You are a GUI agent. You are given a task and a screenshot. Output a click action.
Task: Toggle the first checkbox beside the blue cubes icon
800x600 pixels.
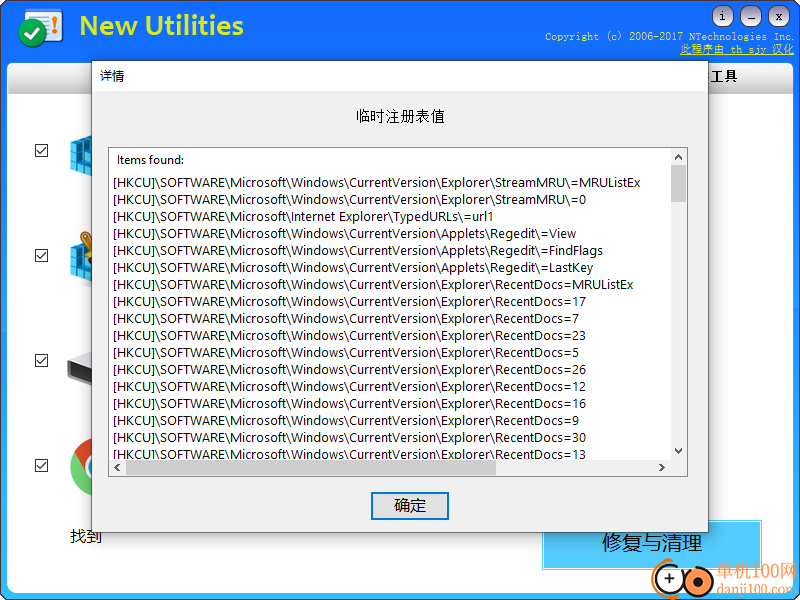pyautogui.click(x=41, y=151)
